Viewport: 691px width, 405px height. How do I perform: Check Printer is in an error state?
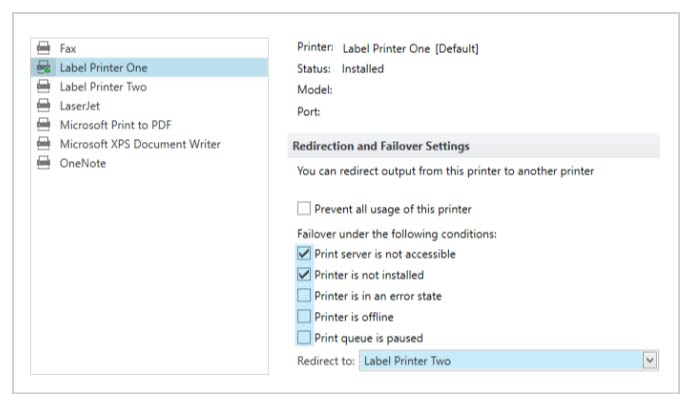(304, 295)
